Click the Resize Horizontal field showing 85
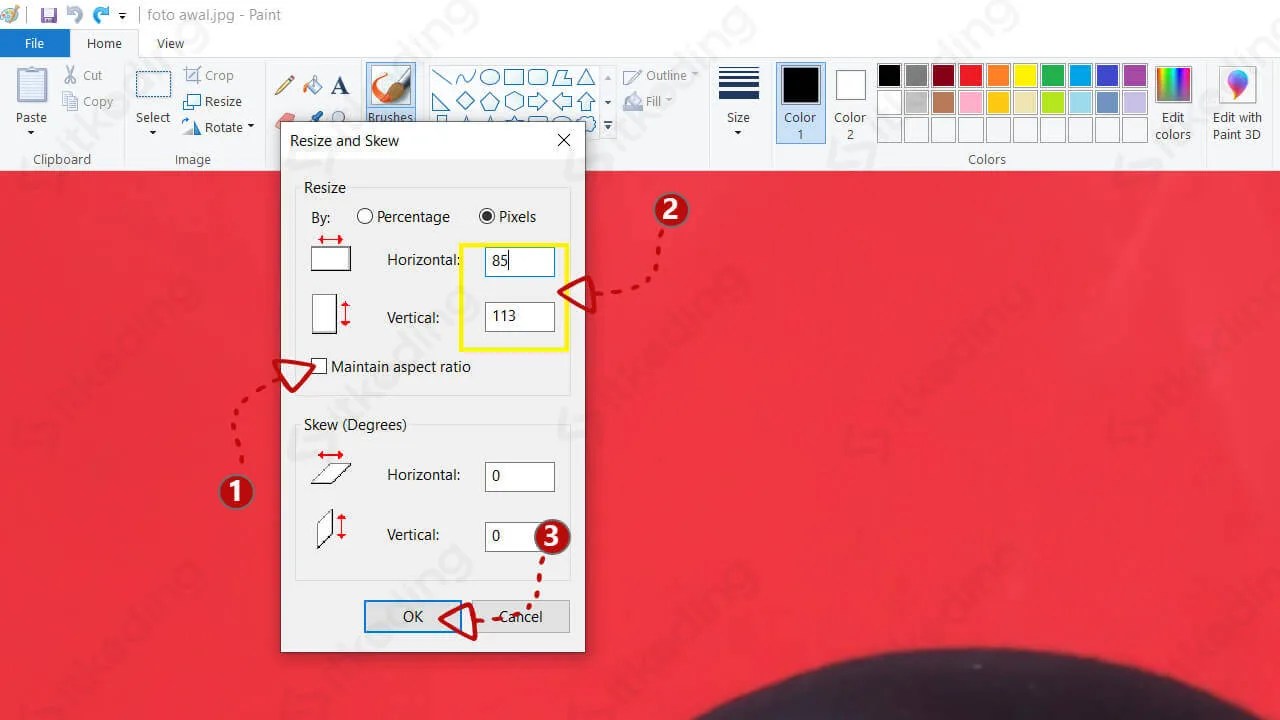 520,262
